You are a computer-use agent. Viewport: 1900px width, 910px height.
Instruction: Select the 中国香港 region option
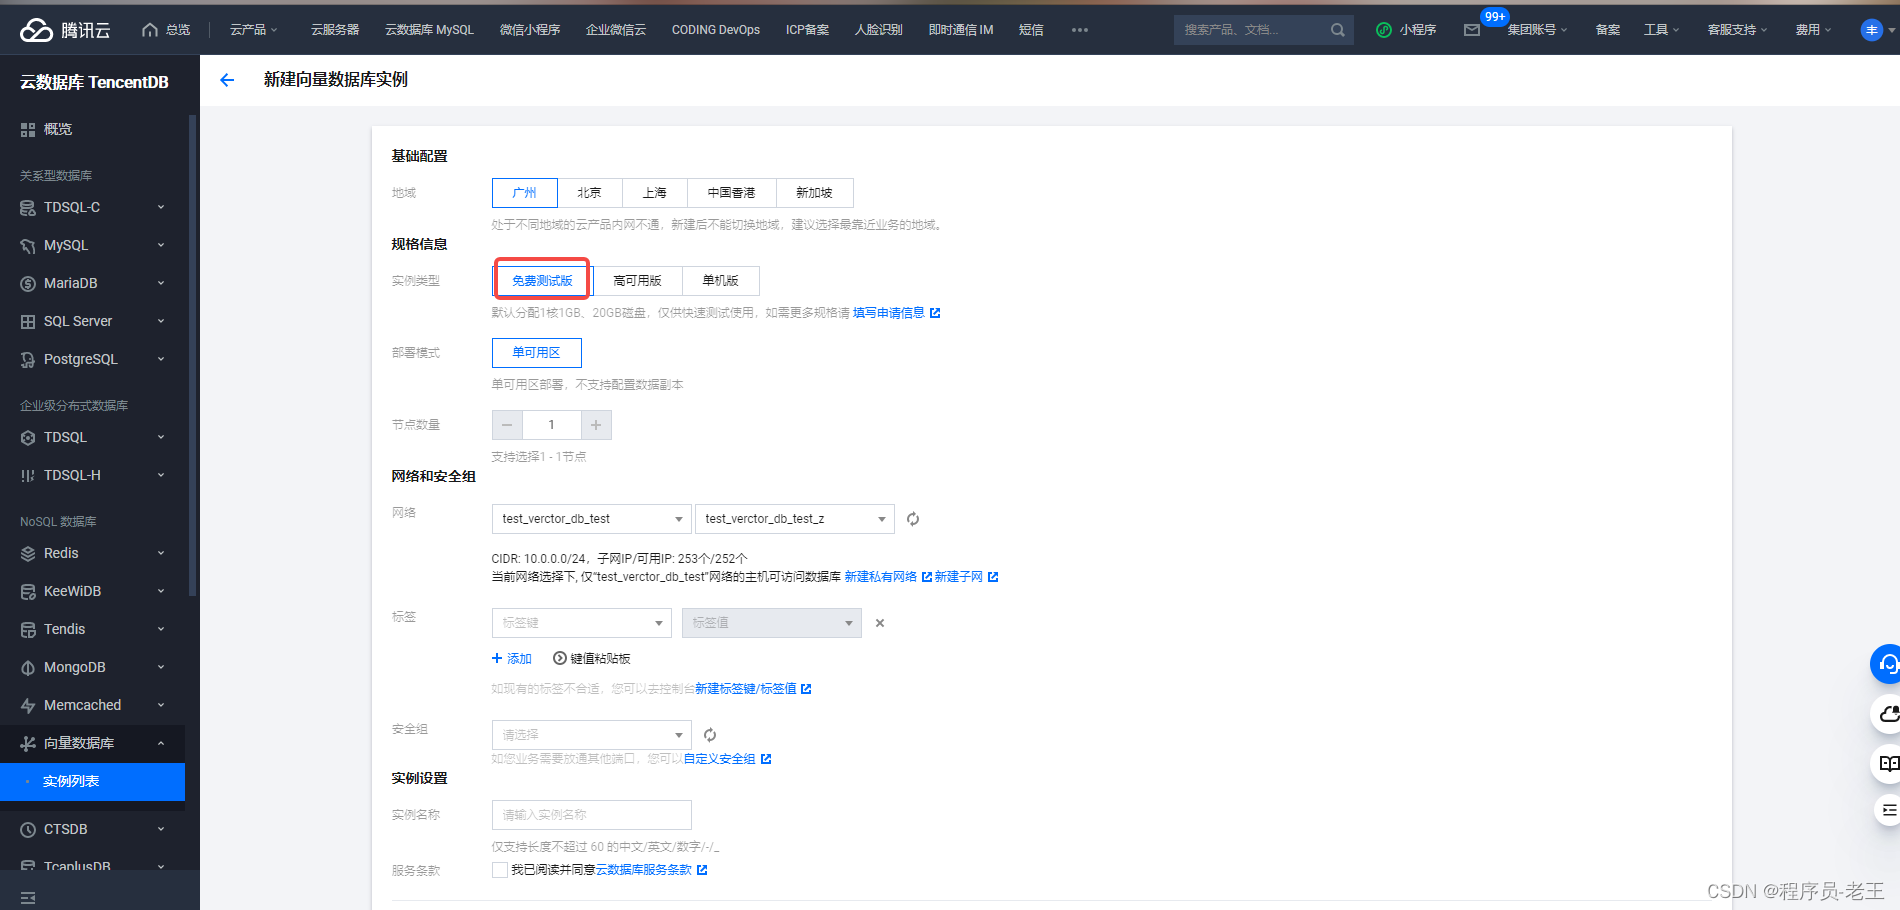[732, 193]
